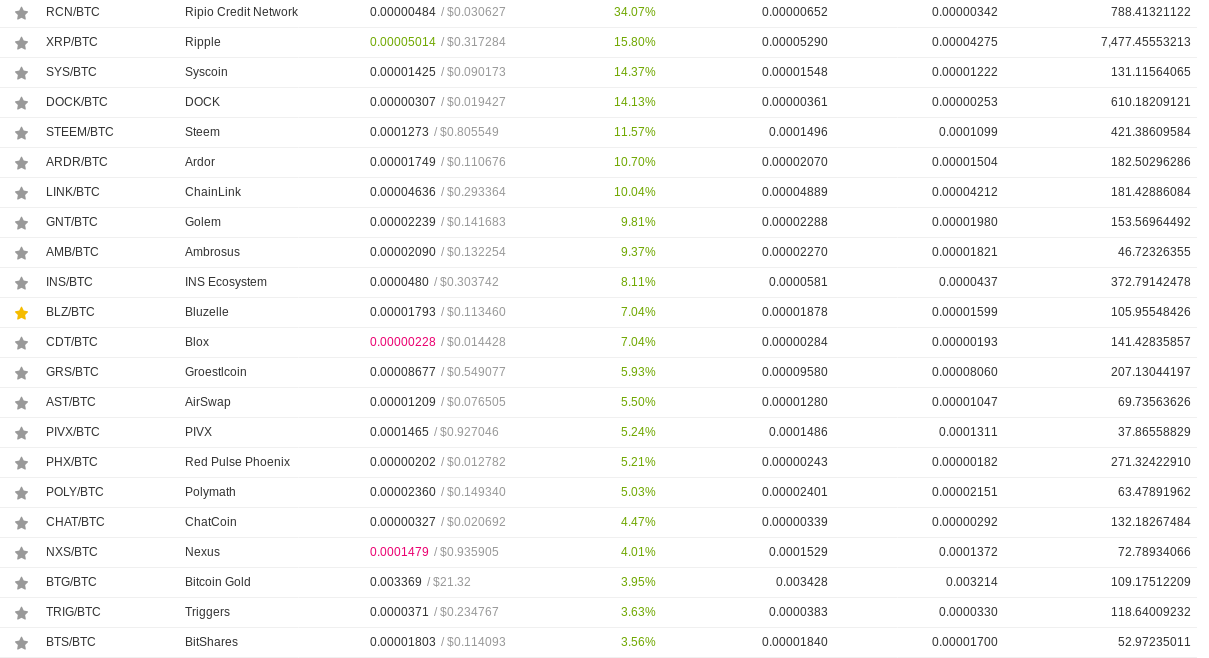The width and height of the screenshot is (1209, 658).
Task: Add ARDR/BTC to favorites
Action: tap(21, 163)
